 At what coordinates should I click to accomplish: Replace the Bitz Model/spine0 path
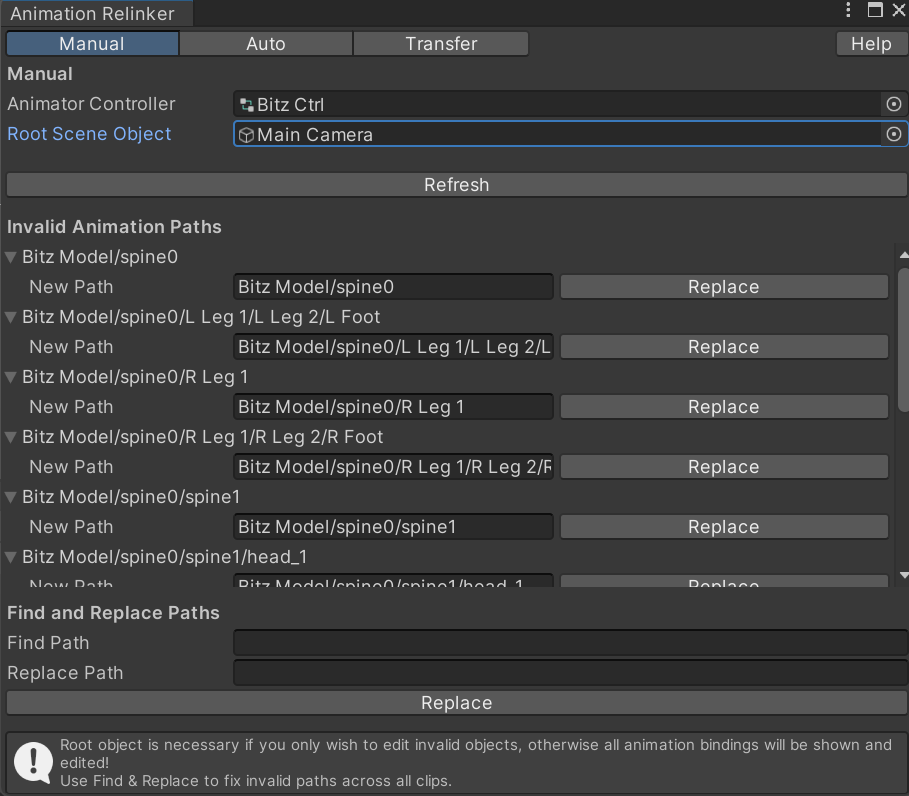(724, 287)
